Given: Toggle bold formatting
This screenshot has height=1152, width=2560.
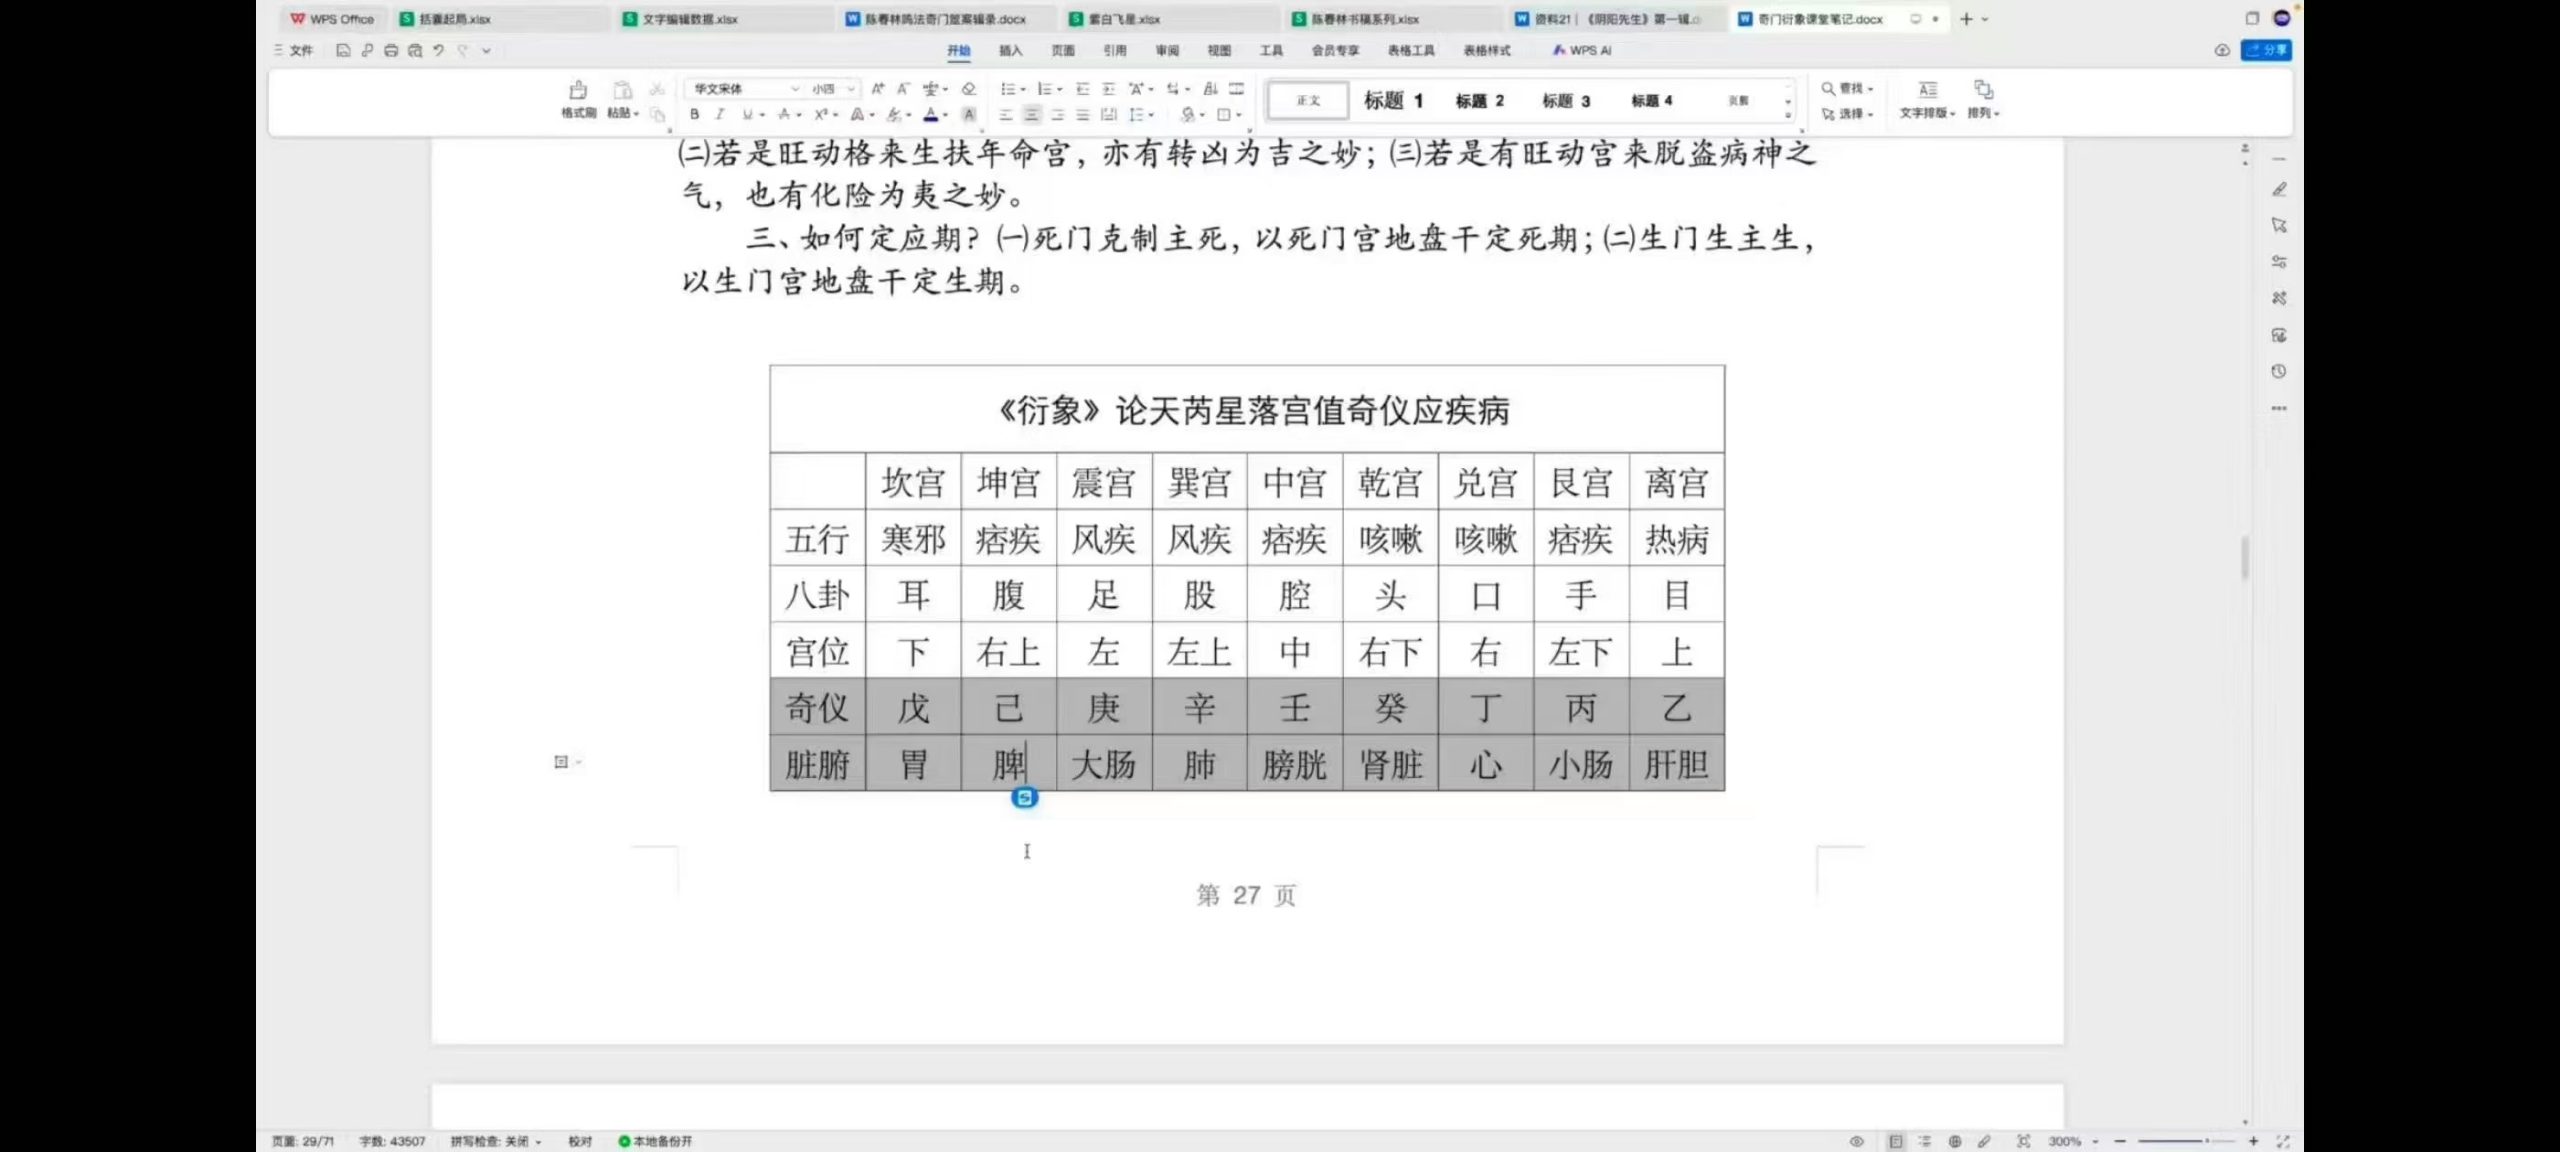Looking at the screenshot, I should click(x=694, y=115).
